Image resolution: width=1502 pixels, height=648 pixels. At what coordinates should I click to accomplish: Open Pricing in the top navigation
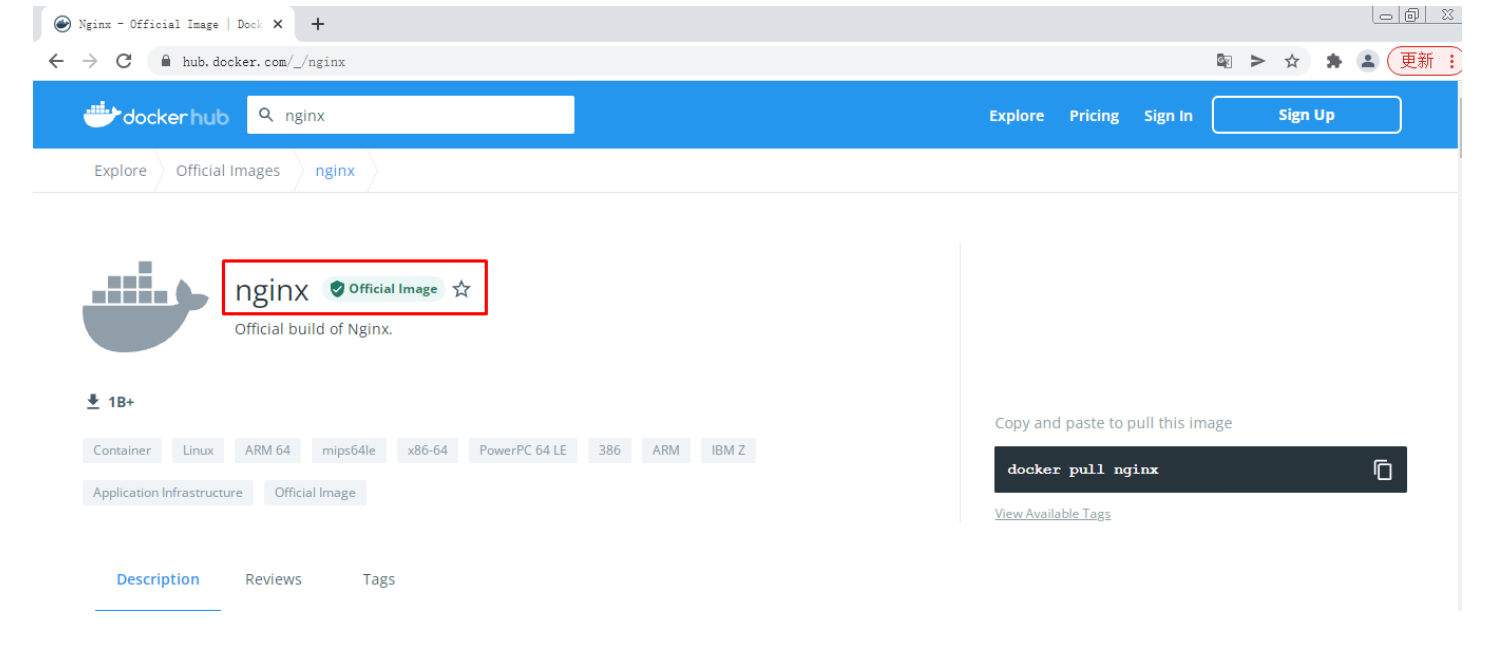click(1094, 116)
